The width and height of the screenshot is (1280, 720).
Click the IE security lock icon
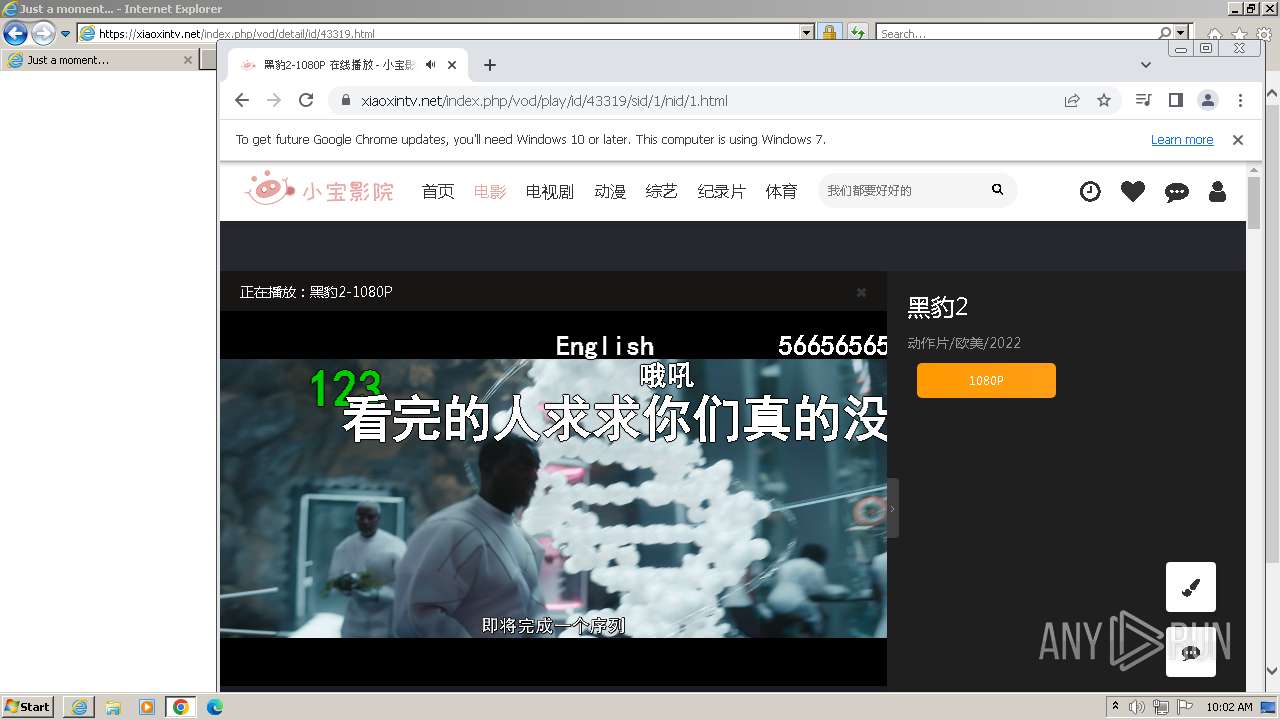click(x=829, y=33)
